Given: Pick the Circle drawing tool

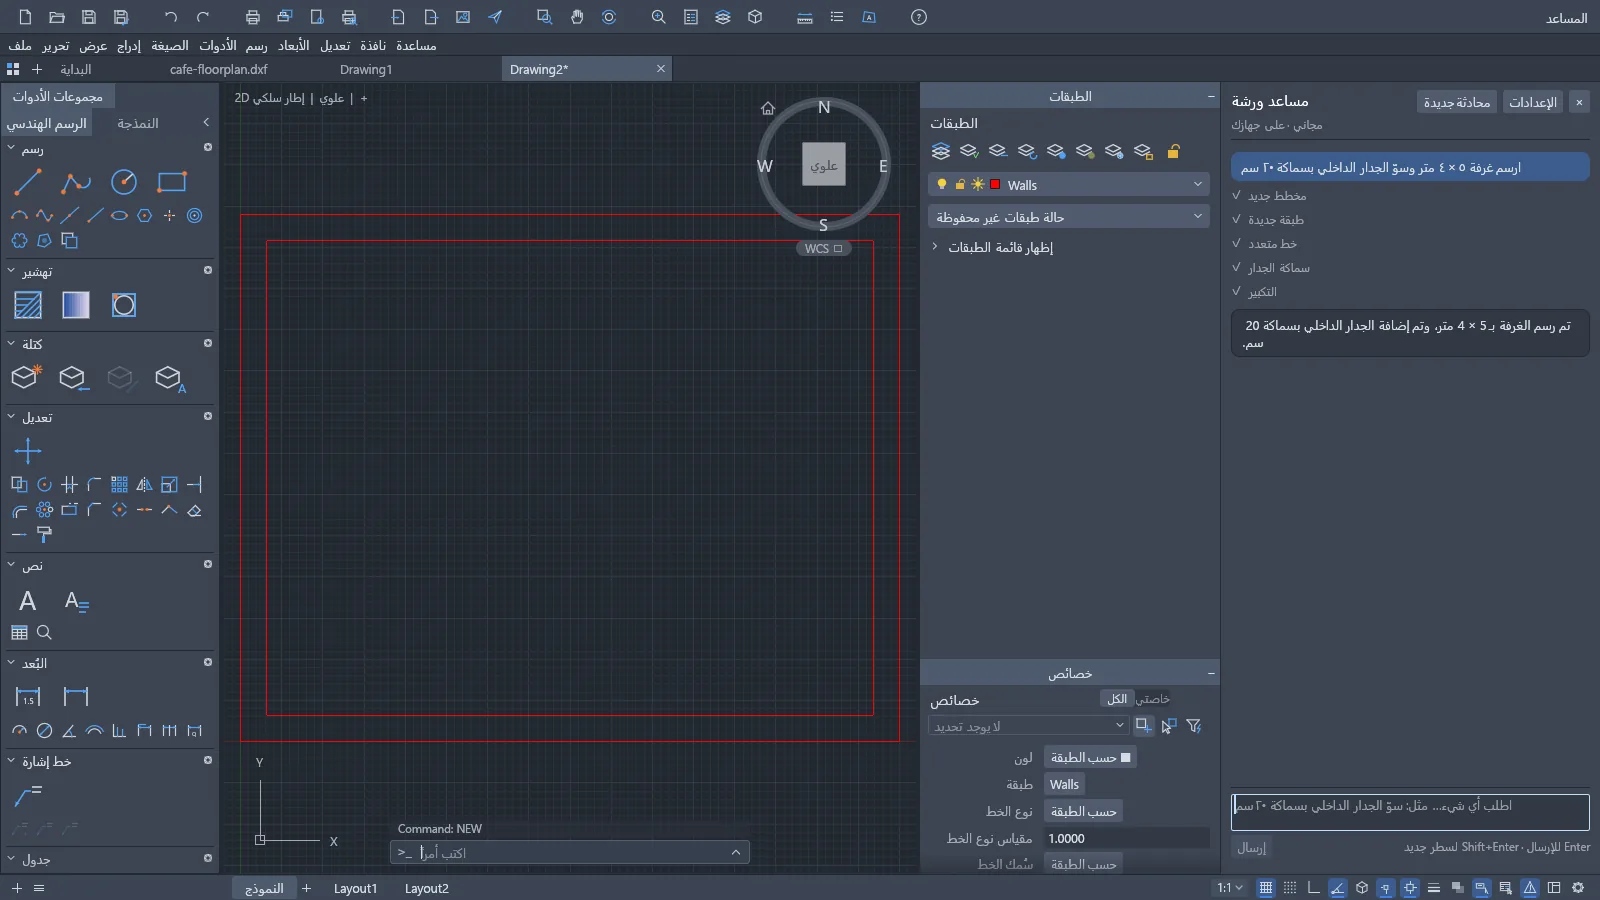Looking at the screenshot, I should pyautogui.click(x=124, y=182).
